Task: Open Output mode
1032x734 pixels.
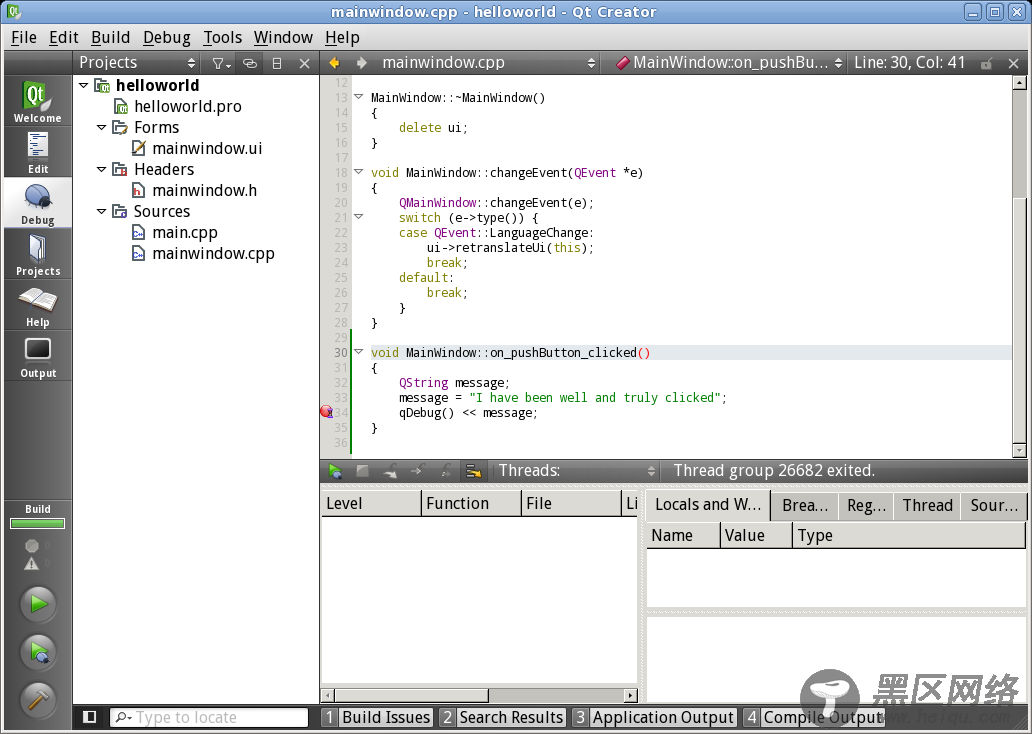Action: point(38,357)
